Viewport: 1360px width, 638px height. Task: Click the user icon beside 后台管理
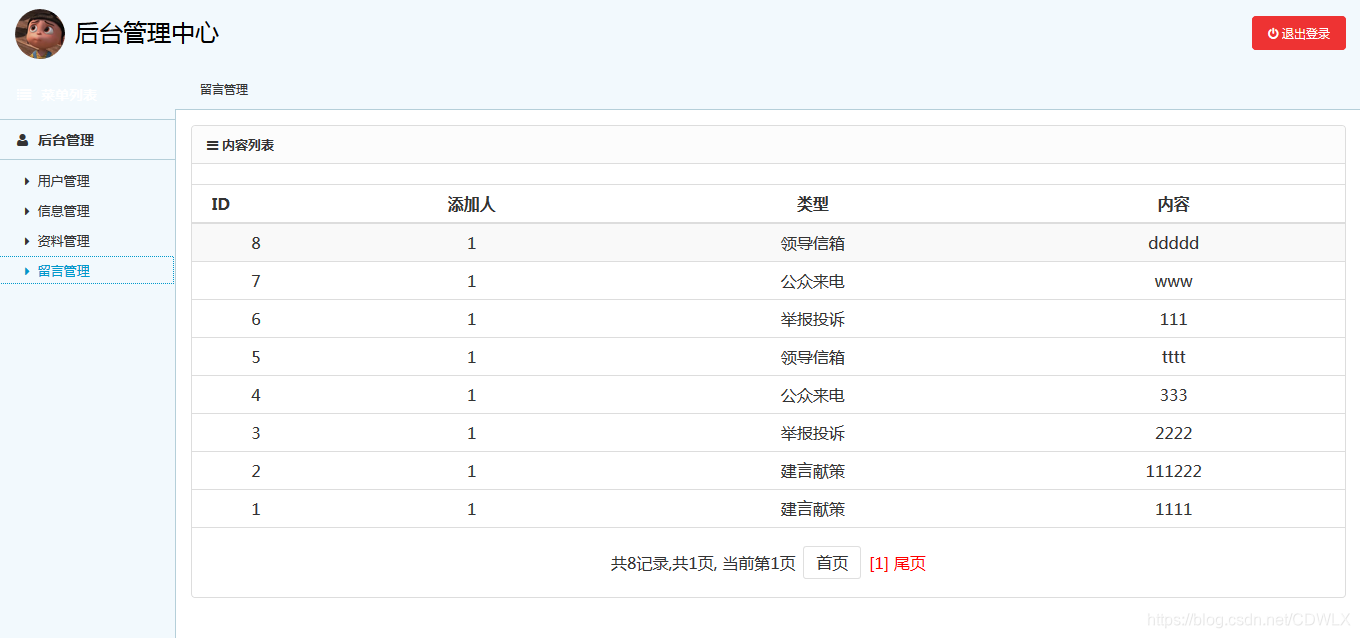(23, 140)
